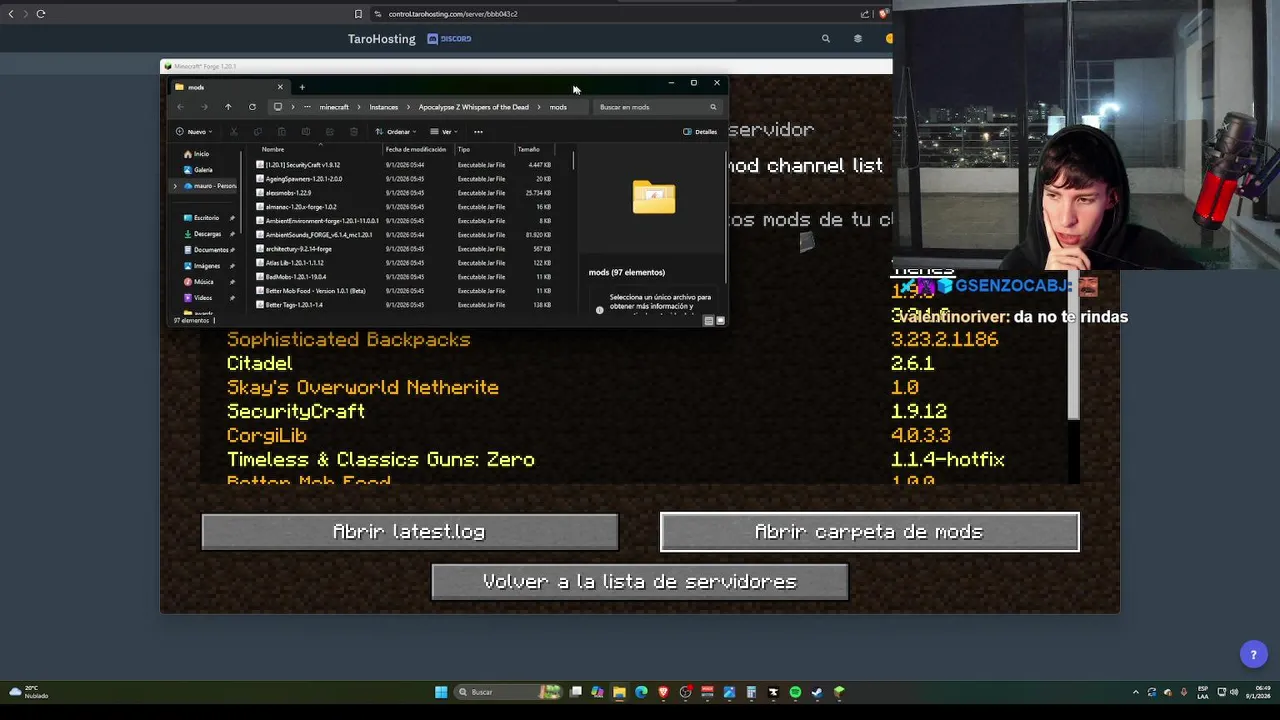Switch Explorer to details list view icon
Viewport: 1280px width, 720px height.
pyautogui.click(x=708, y=321)
